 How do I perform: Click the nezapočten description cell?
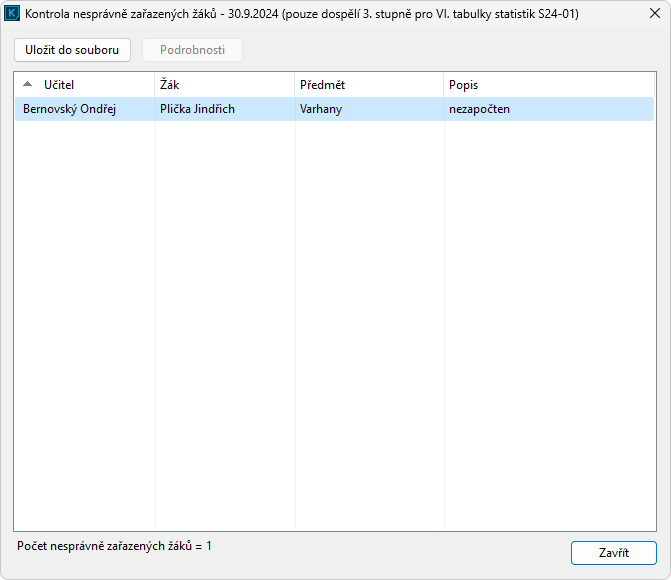pyautogui.click(x=479, y=109)
